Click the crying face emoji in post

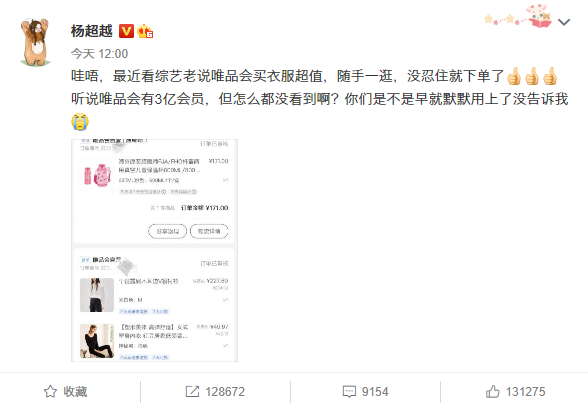[x=80, y=122]
